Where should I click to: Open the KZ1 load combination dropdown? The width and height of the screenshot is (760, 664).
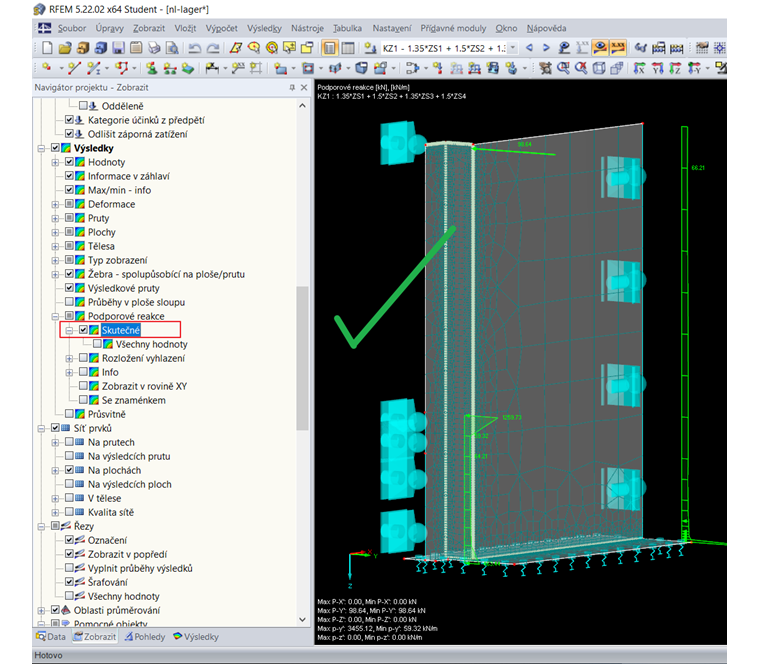tap(513, 48)
